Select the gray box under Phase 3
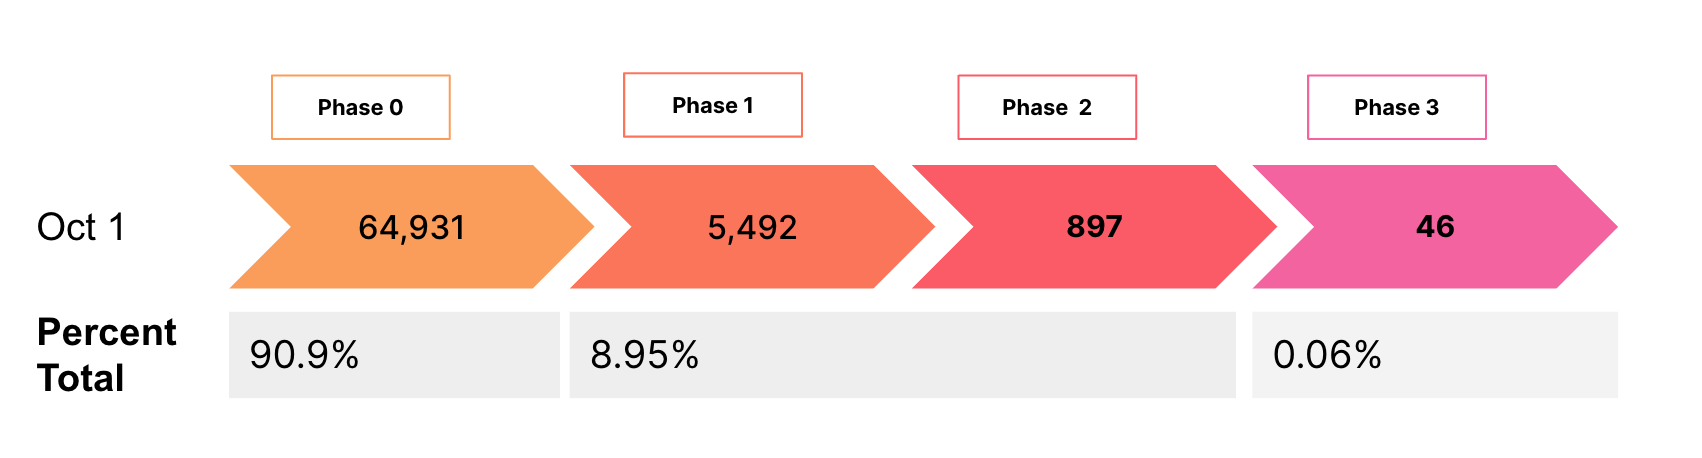 pyautogui.click(x=1435, y=355)
